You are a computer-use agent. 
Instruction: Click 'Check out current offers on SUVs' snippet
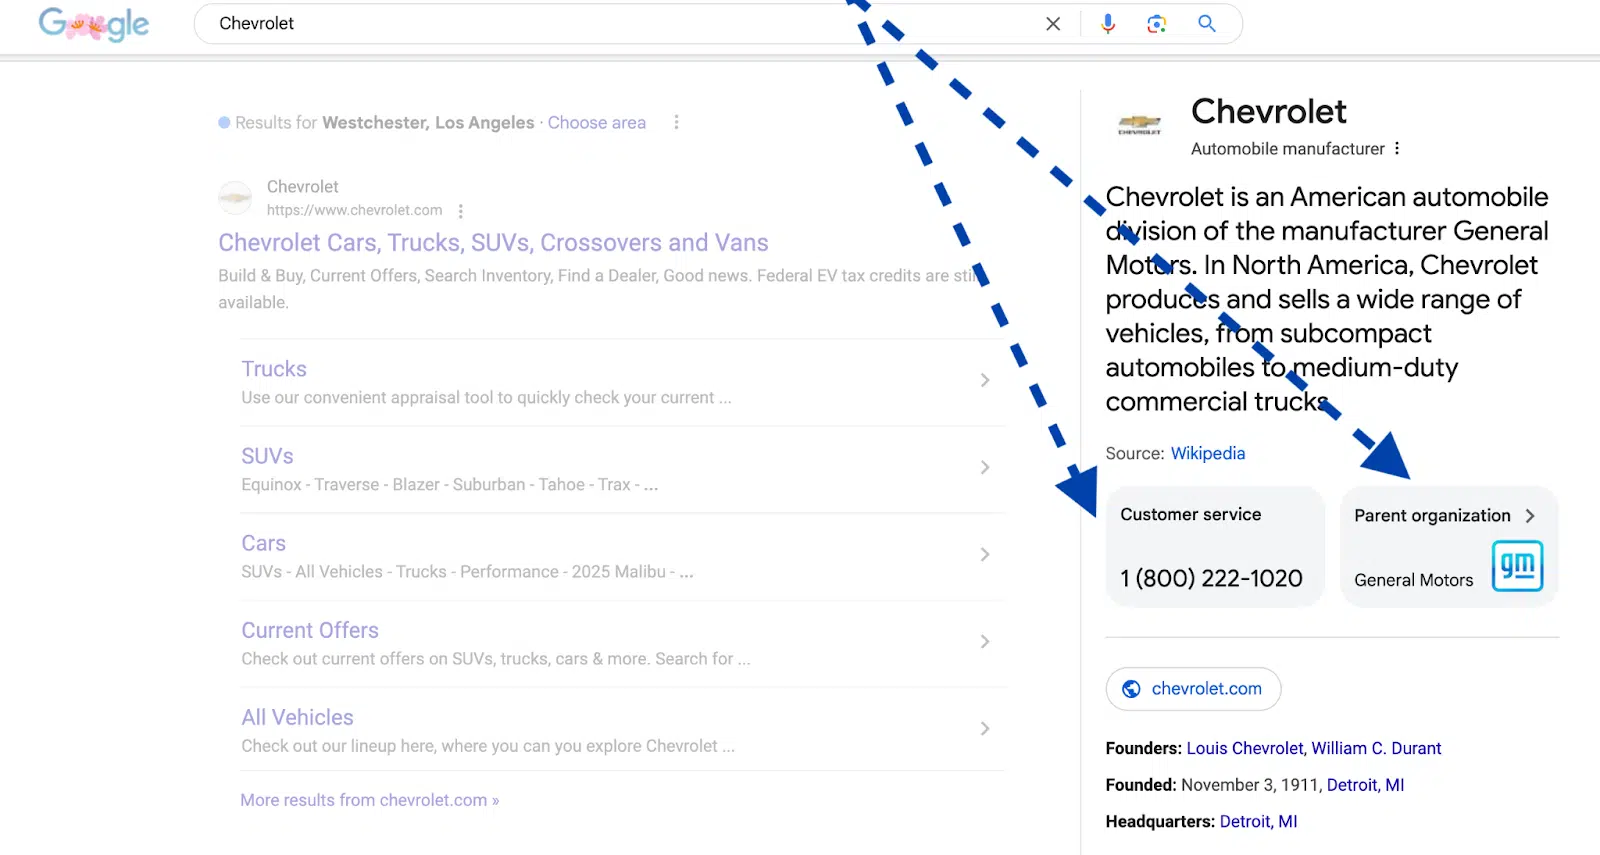coord(495,659)
